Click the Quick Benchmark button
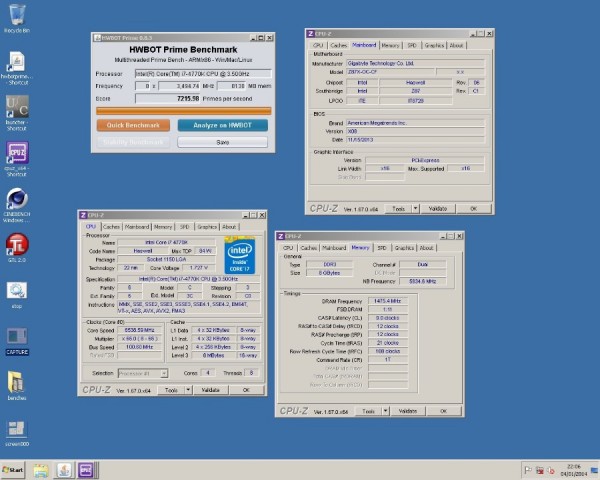 [x=133, y=125]
